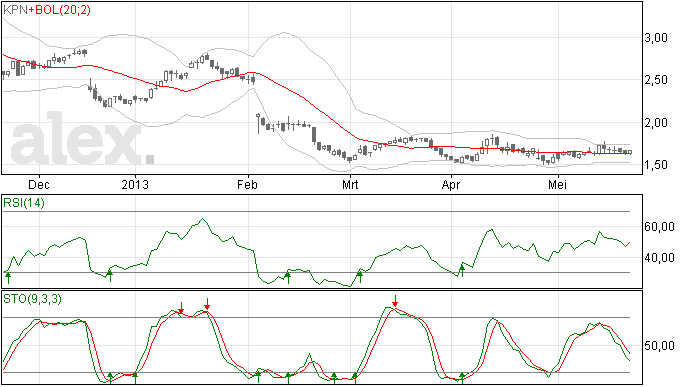The height and width of the screenshot is (387, 690).
Task: Click the 3,00 price axis value
Action: [x=656, y=38]
